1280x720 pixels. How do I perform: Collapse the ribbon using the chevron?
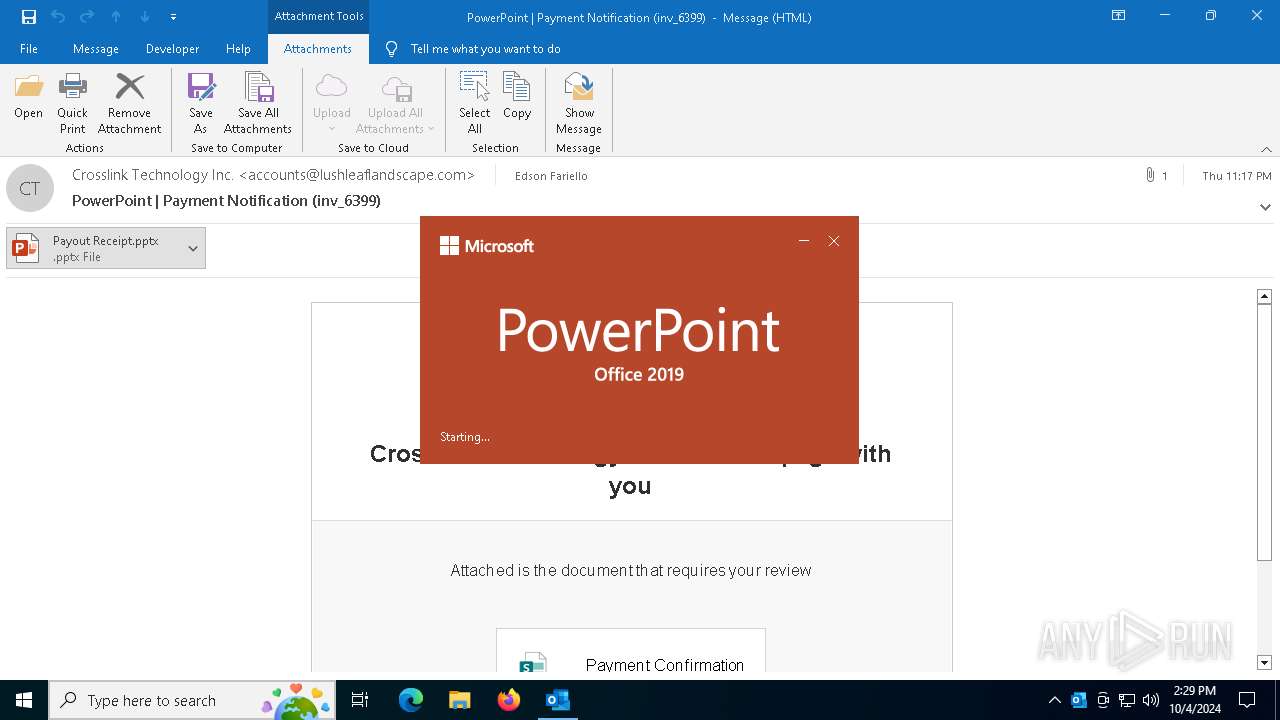(1266, 149)
